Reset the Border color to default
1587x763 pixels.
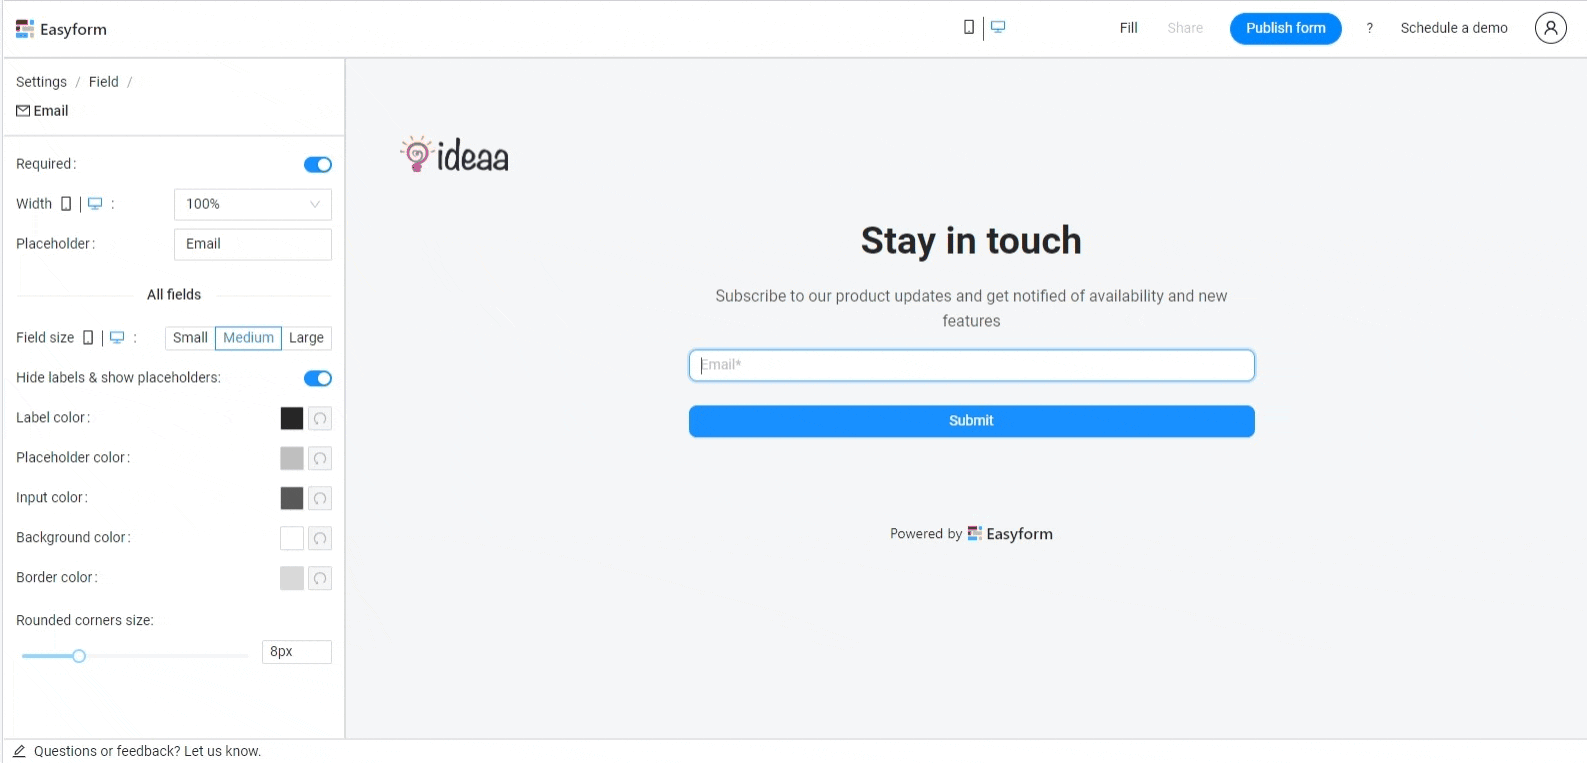320,579
